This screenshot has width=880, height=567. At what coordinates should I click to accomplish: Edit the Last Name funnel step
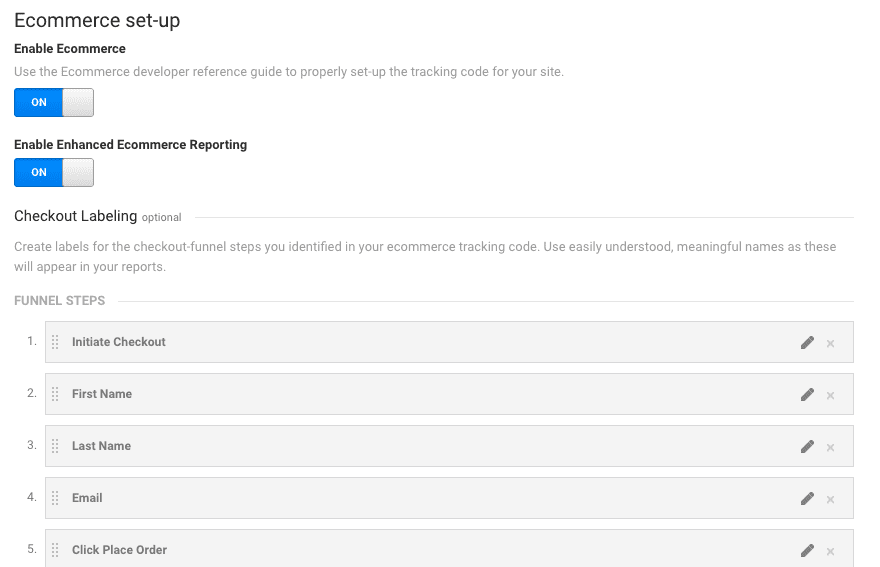[x=807, y=446]
